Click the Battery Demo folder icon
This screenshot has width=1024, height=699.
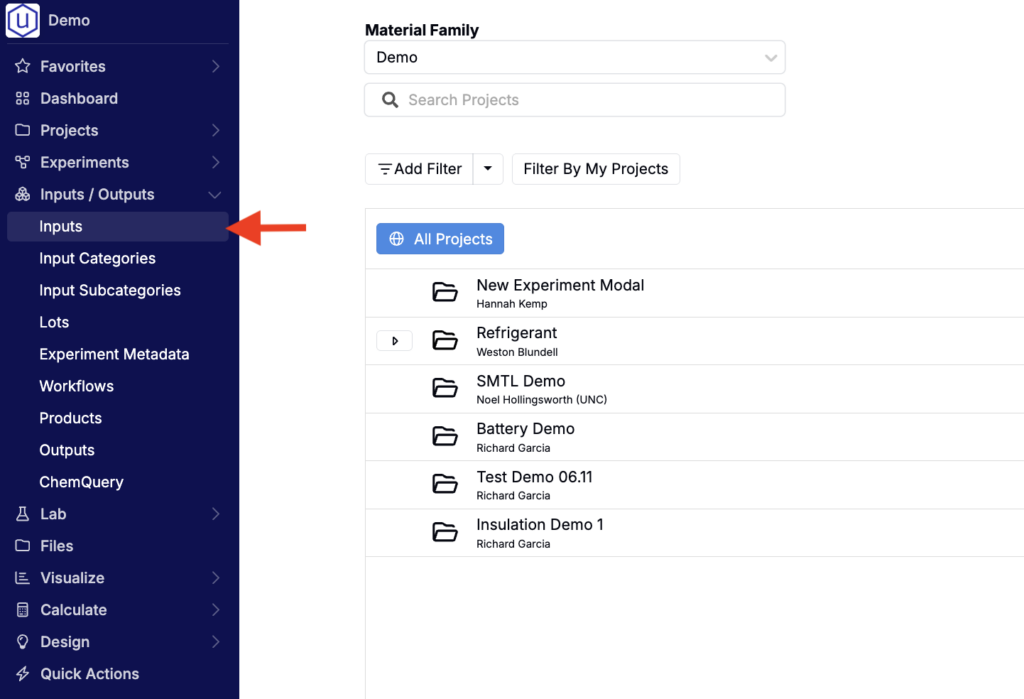click(x=445, y=437)
